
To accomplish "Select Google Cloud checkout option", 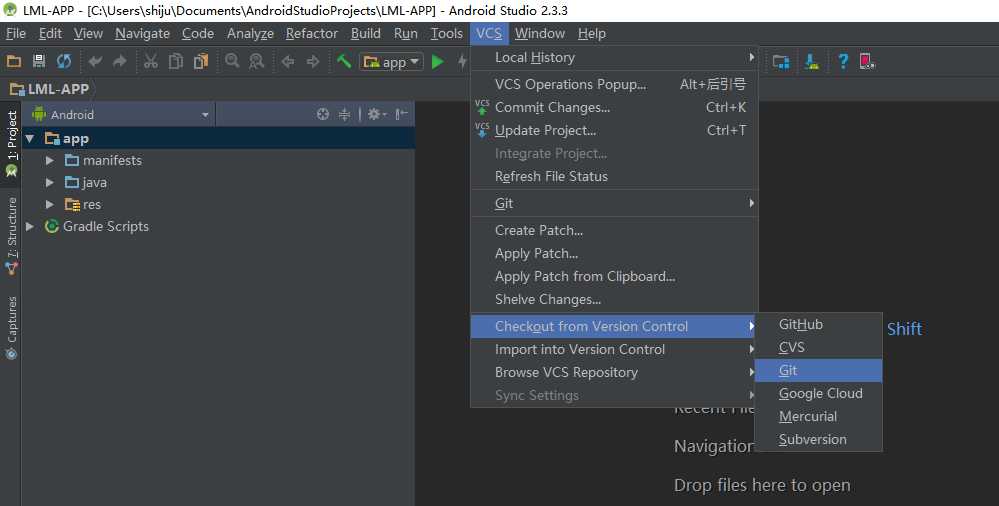I will (819, 393).
